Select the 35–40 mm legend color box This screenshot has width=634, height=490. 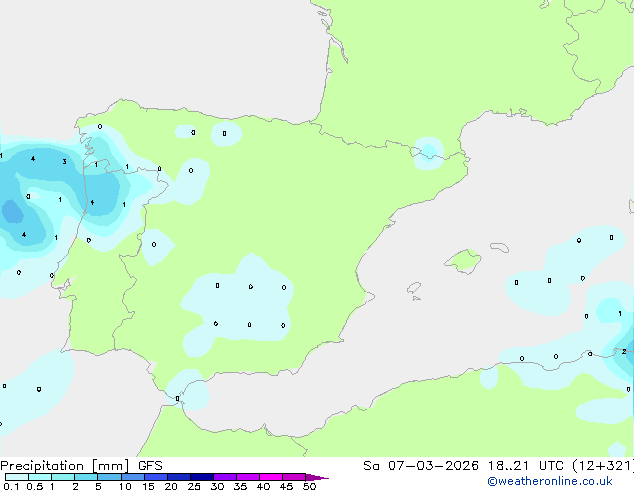click(248, 477)
